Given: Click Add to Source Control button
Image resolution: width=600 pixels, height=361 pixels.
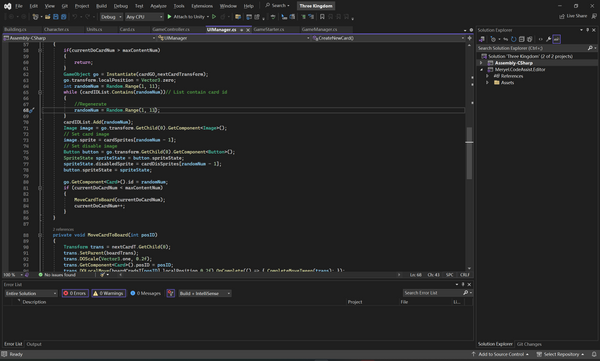Looking at the screenshot, I should tap(500, 354).
